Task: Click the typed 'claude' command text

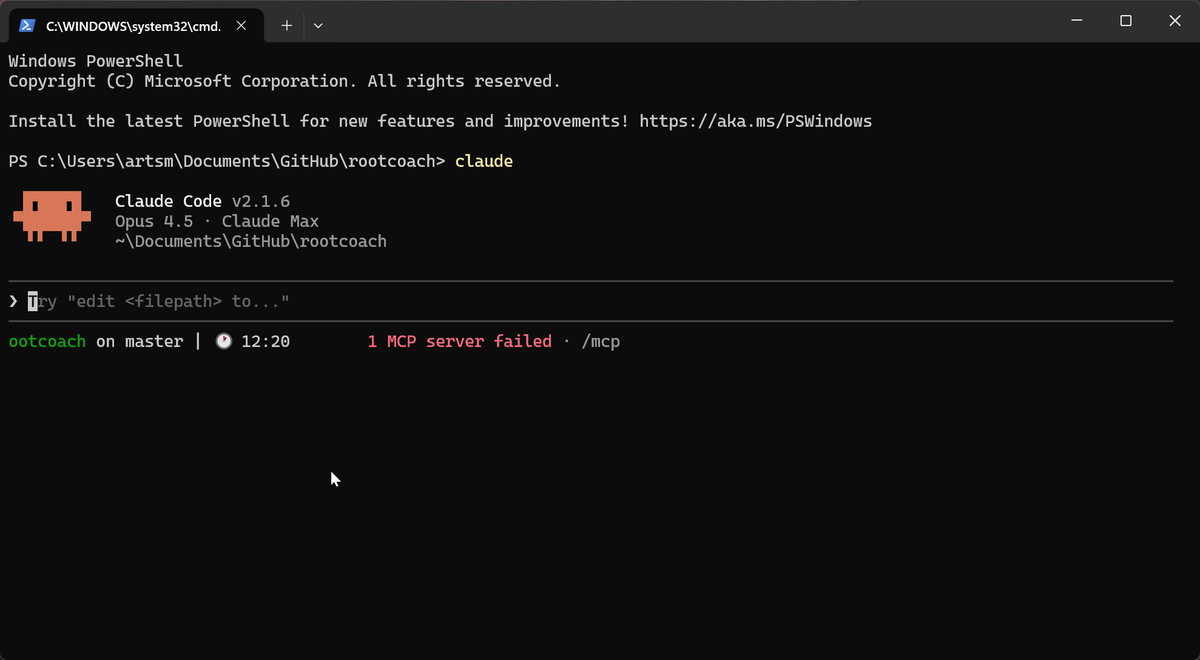Action: coord(484,161)
